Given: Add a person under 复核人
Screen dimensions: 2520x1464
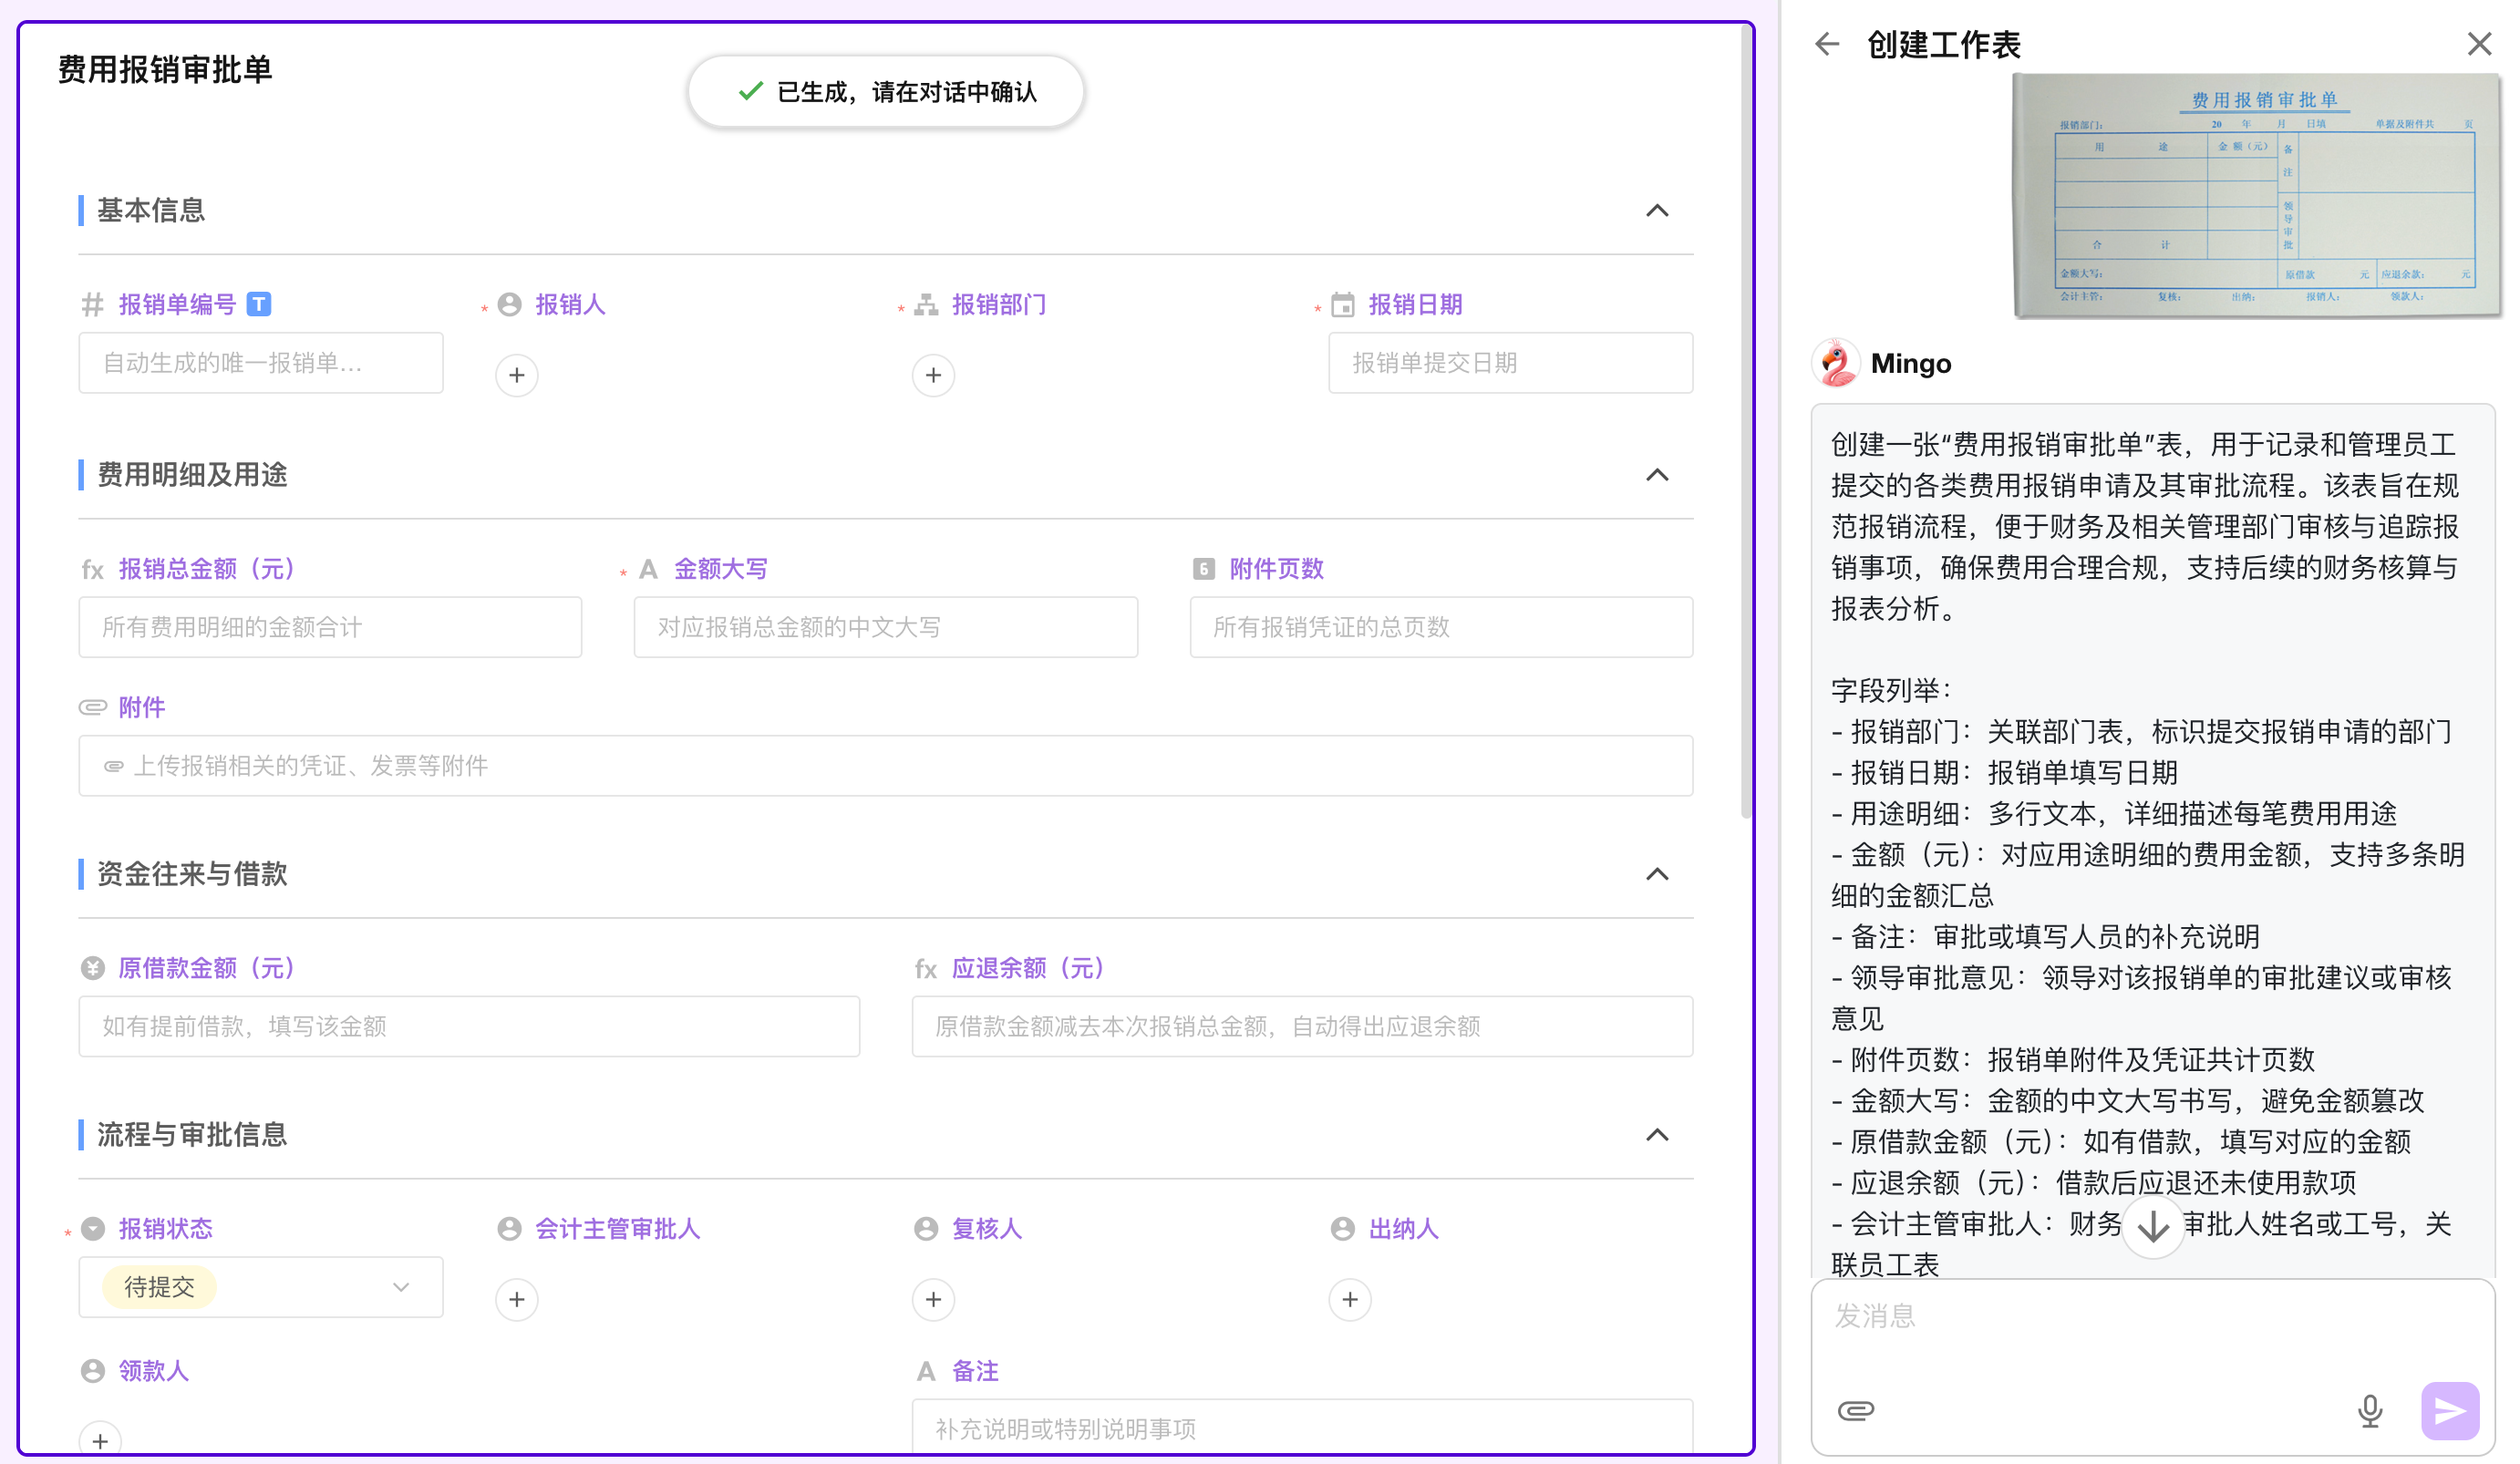Looking at the screenshot, I should click(x=932, y=1299).
